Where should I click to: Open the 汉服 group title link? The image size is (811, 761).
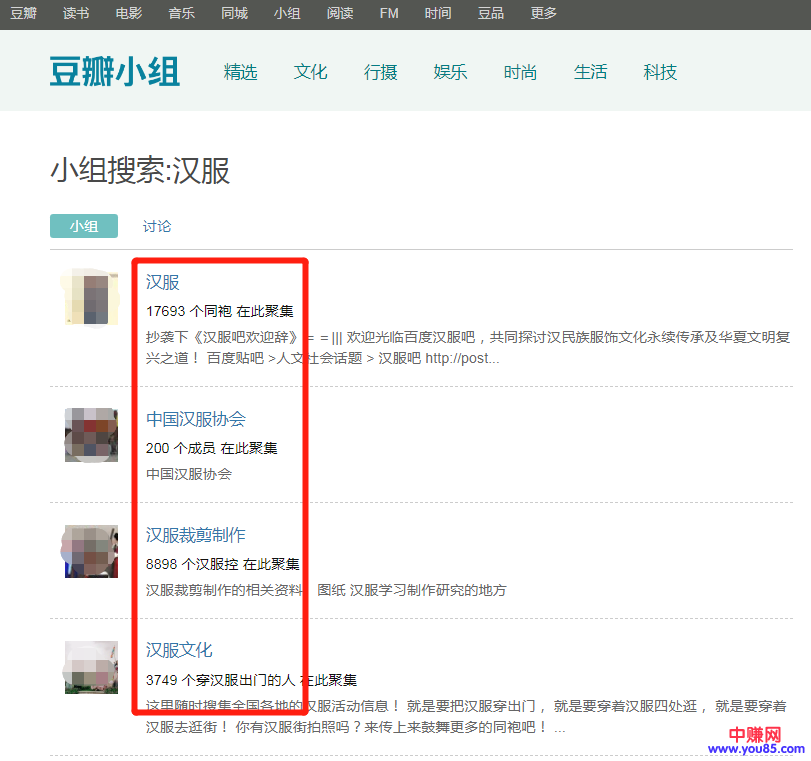[x=163, y=282]
